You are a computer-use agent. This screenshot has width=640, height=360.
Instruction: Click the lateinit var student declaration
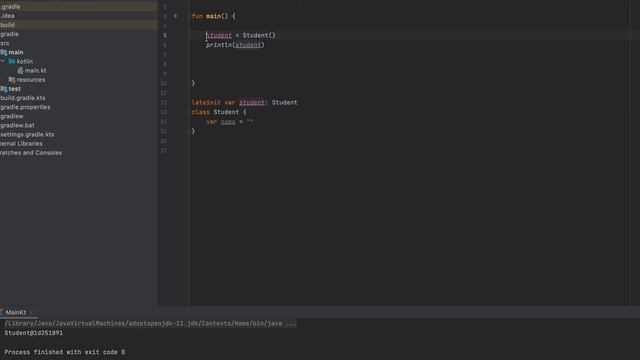244,102
